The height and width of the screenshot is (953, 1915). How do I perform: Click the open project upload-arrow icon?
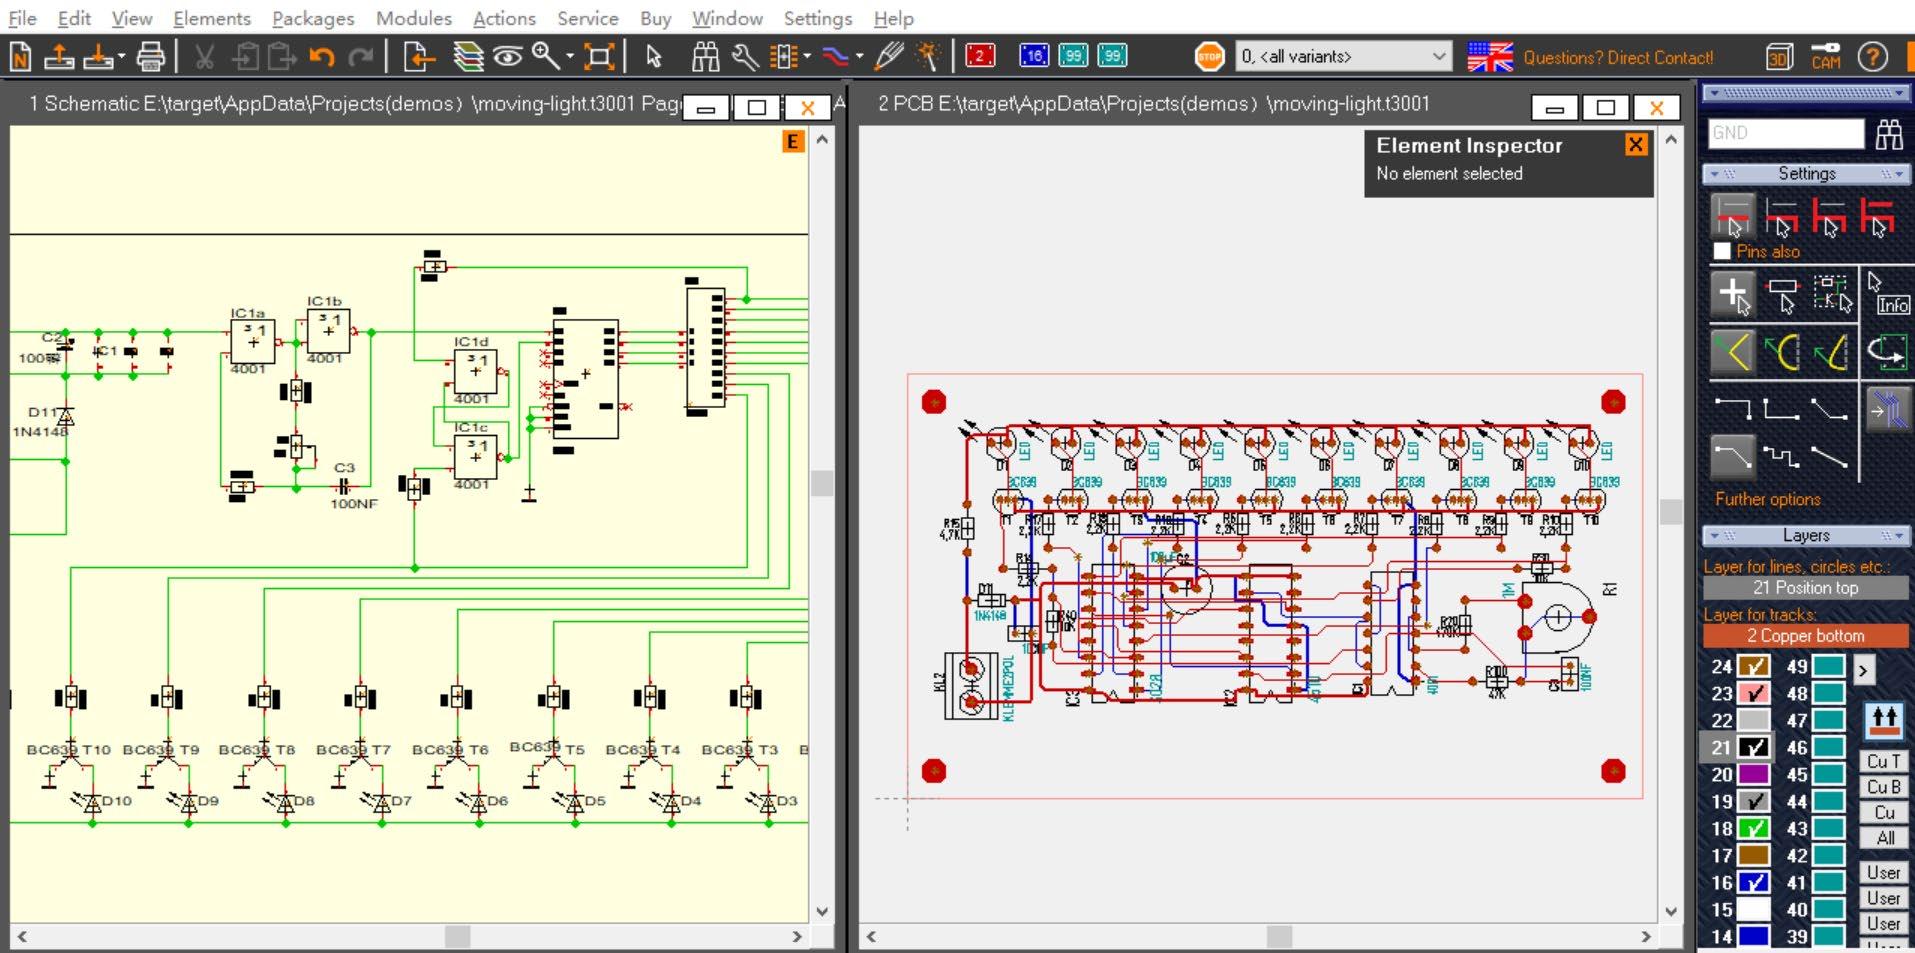[59, 57]
